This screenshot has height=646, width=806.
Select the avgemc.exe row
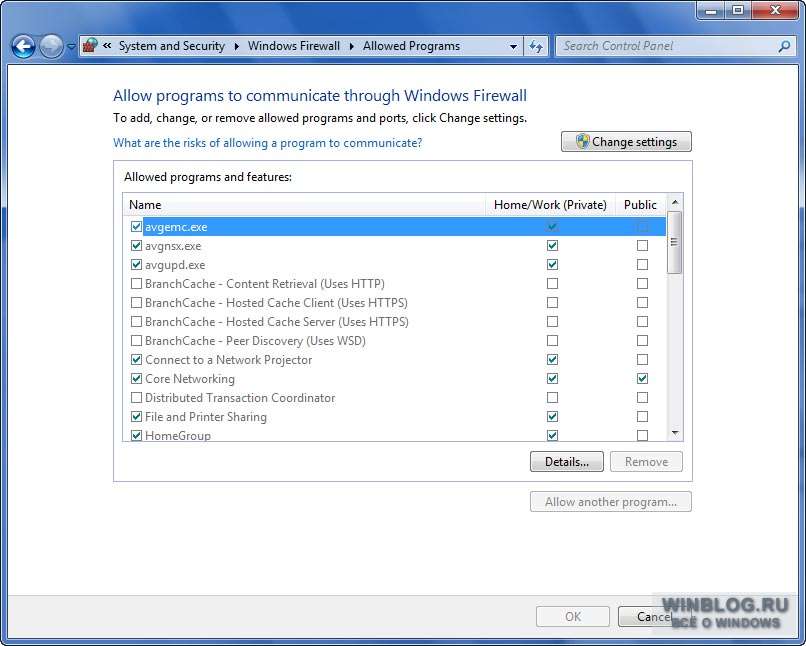pyautogui.click(x=394, y=227)
